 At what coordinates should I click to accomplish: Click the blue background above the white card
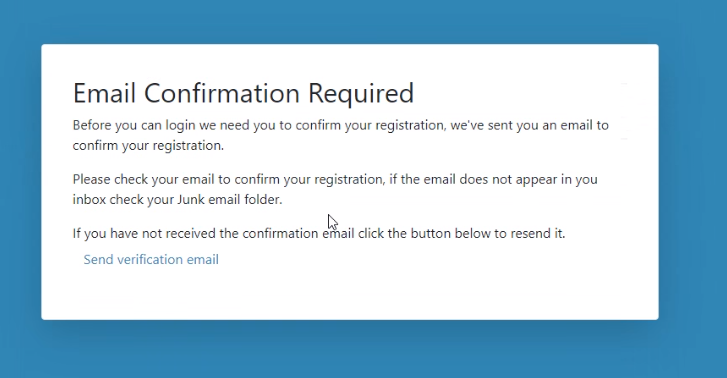pos(364,21)
